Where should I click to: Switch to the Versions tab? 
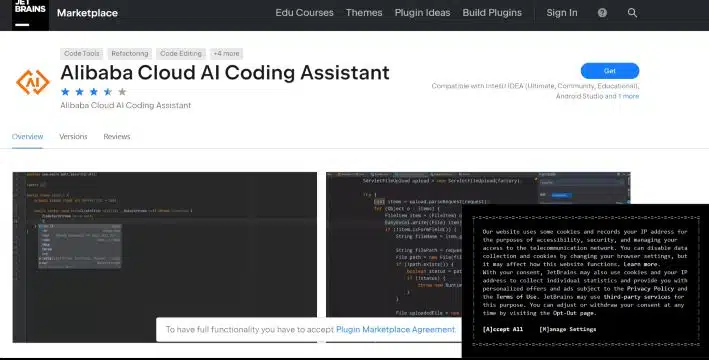tap(73, 137)
